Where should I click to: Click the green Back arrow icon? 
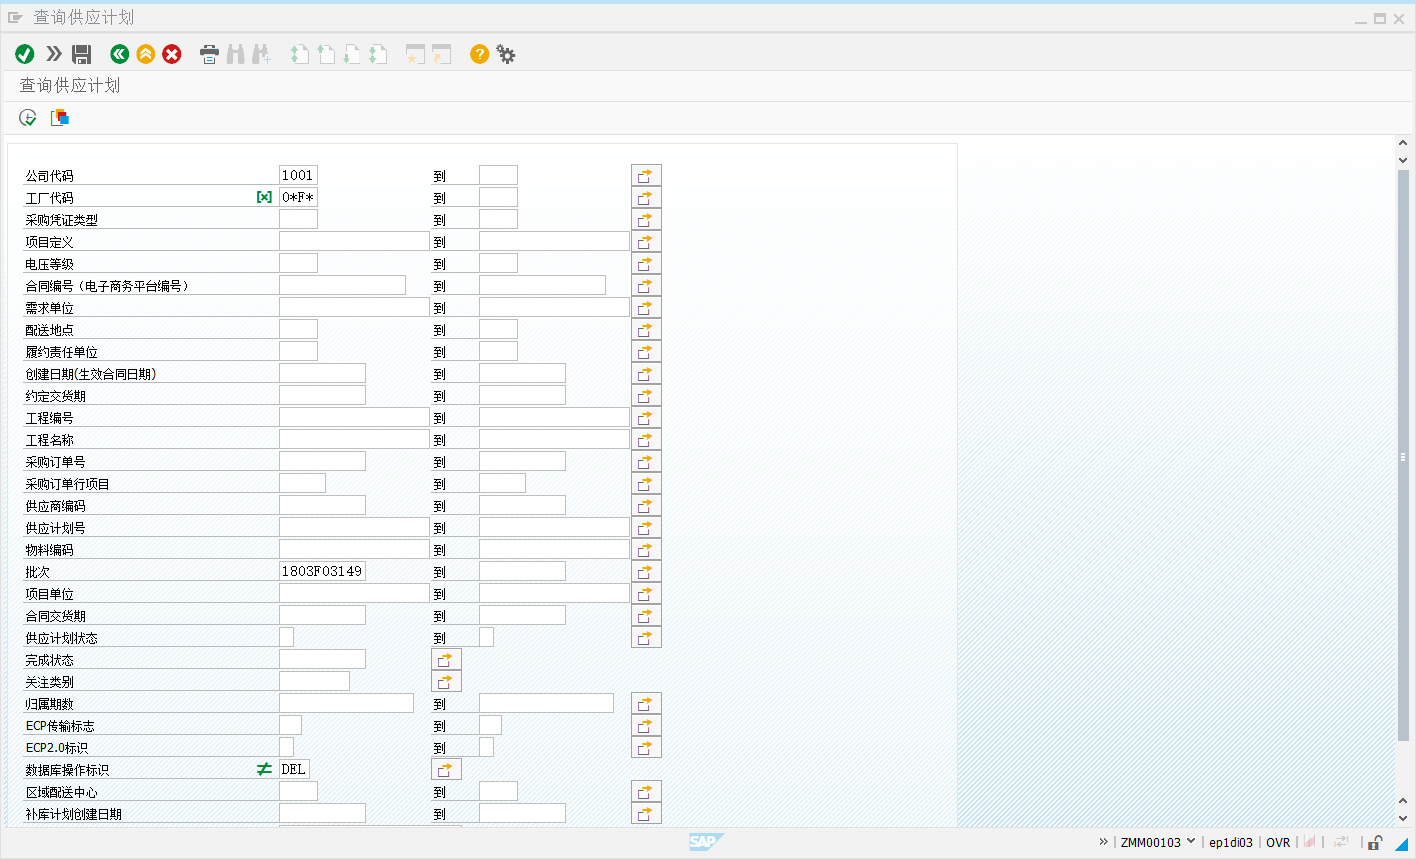(x=119, y=54)
